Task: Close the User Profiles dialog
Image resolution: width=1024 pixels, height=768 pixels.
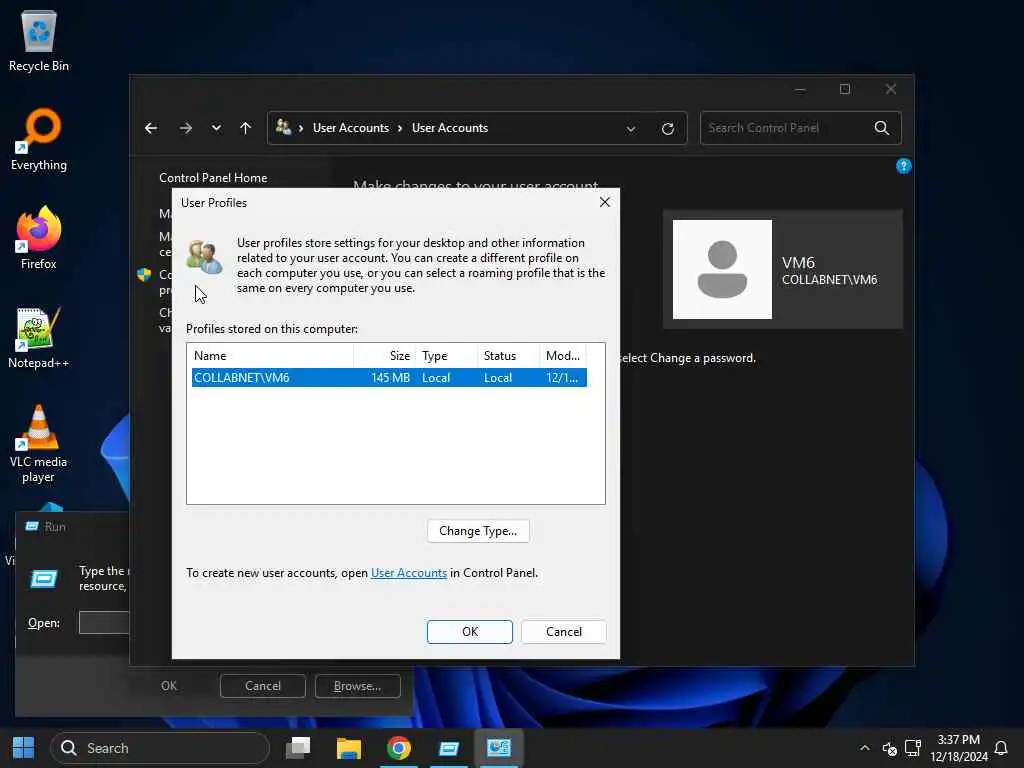Action: pyautogui.click(x=605, y=202)
